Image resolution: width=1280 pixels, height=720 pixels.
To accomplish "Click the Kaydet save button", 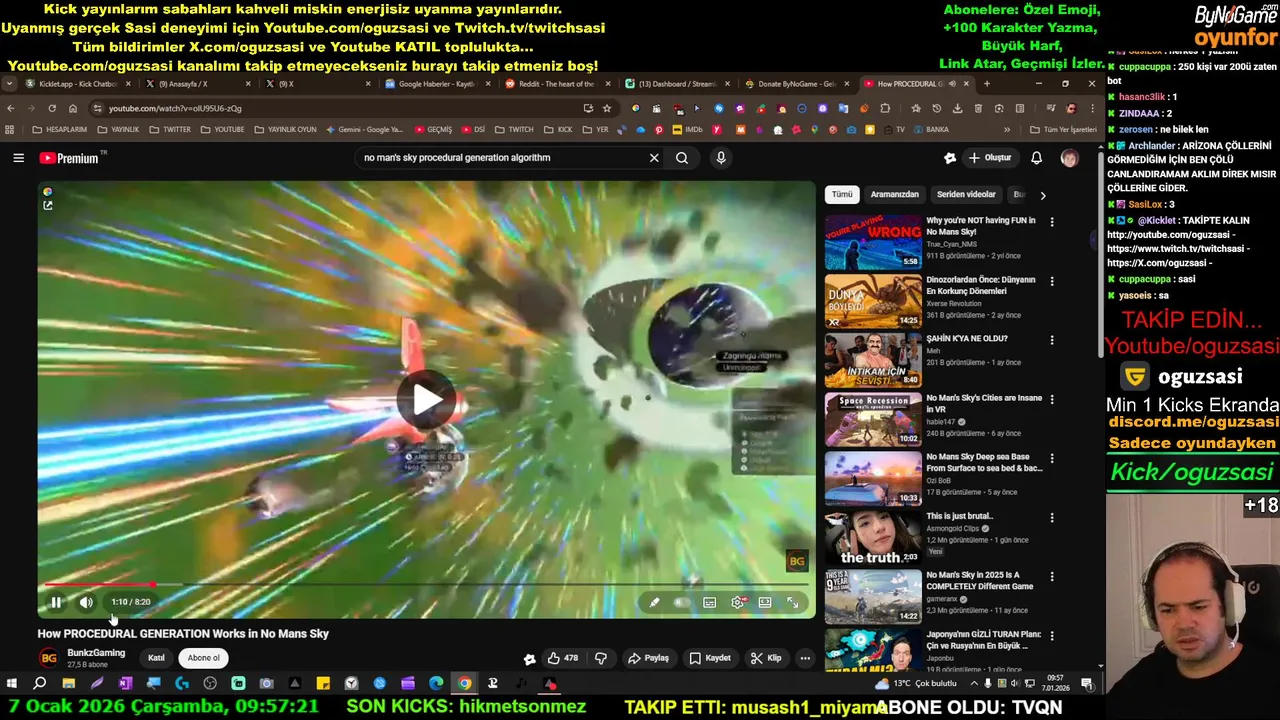I will 709,658.
